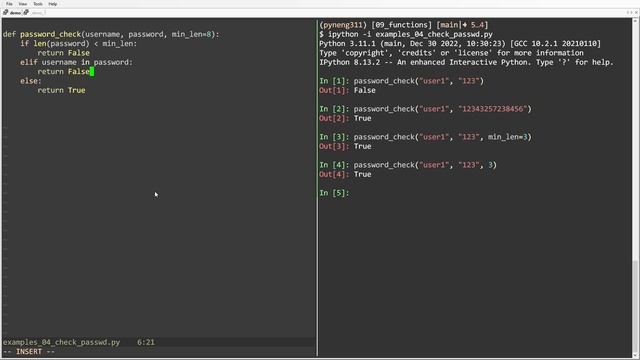This screenshot has height=360, width=640.
Task: Click the 'elif username in password:' line
Action: (x=76, y=62)
